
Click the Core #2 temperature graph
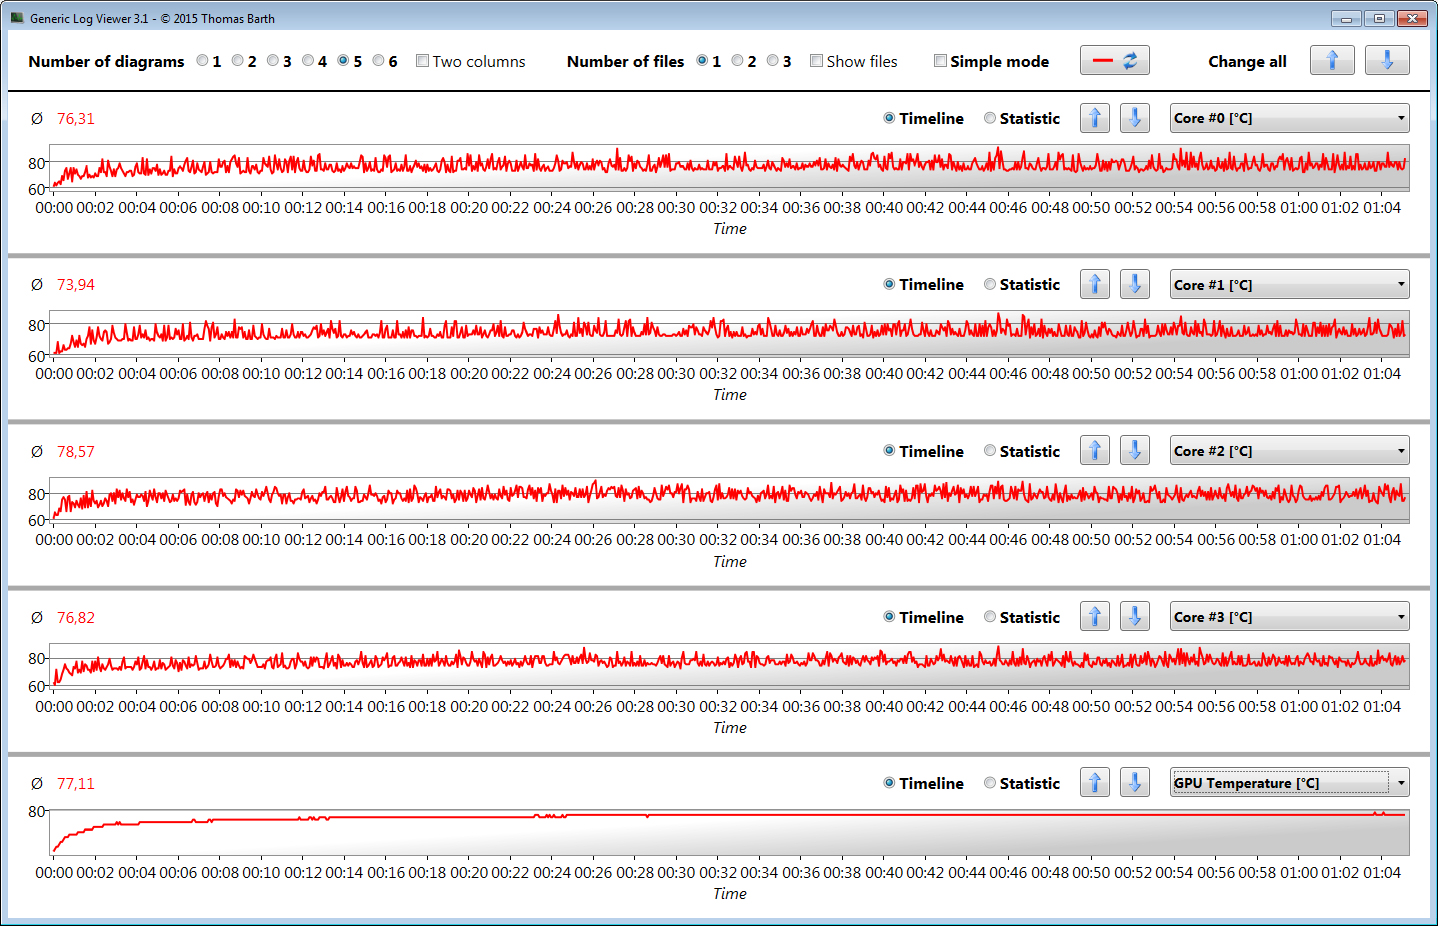(x=729, y=500)
